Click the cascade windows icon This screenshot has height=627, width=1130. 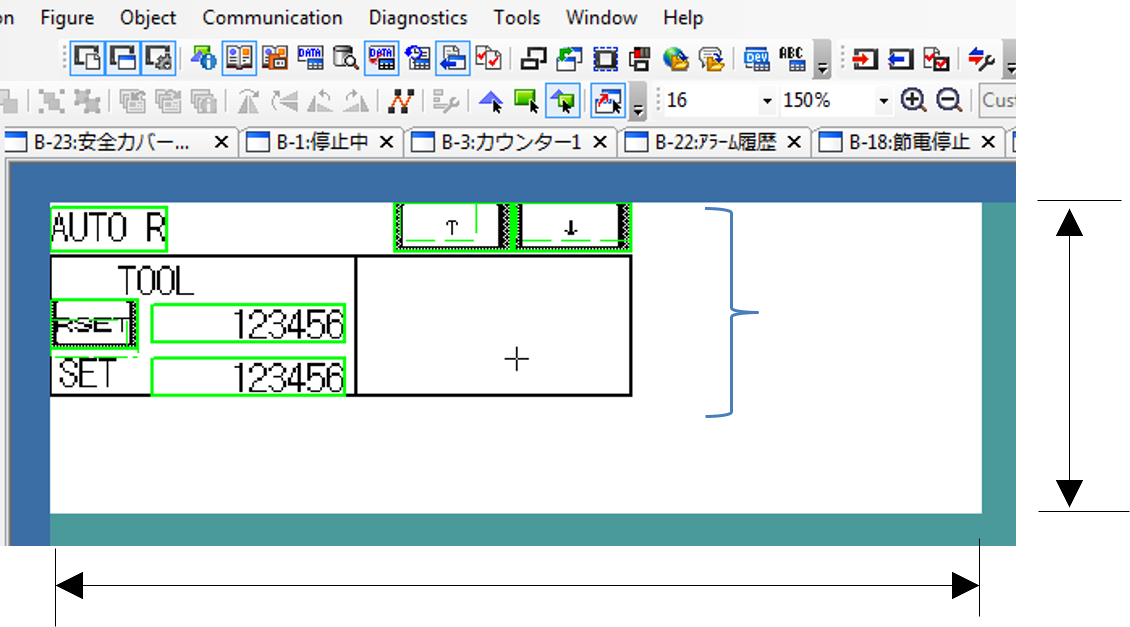(x=533, y=58)
